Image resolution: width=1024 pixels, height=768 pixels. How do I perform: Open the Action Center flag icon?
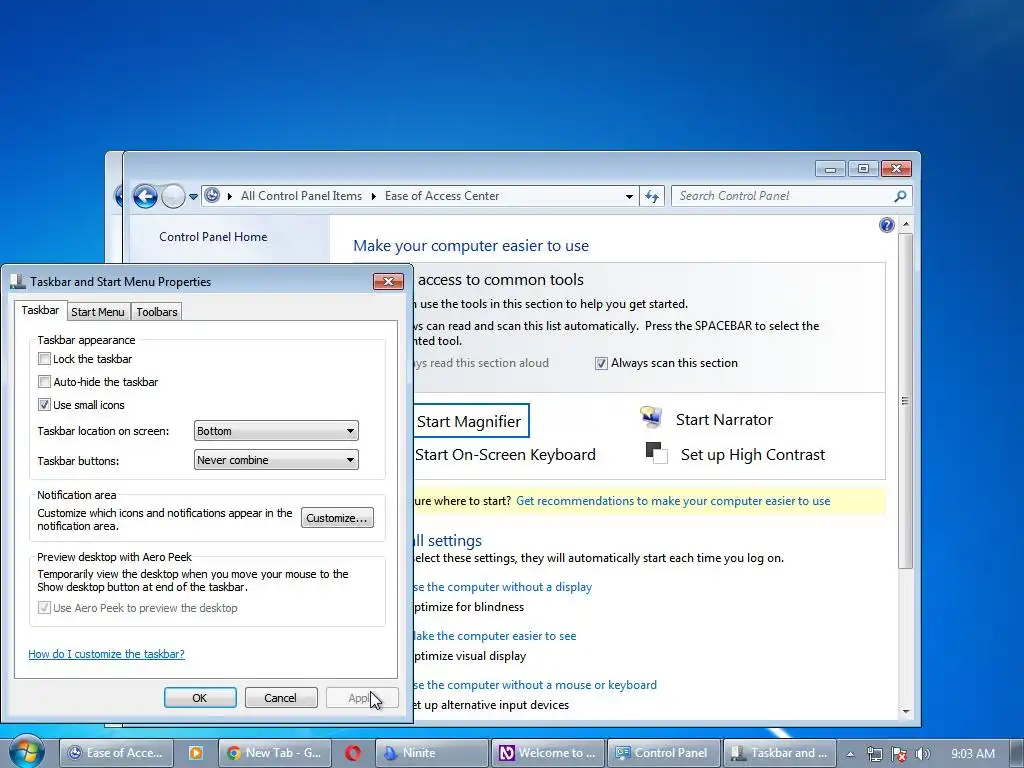899,754
